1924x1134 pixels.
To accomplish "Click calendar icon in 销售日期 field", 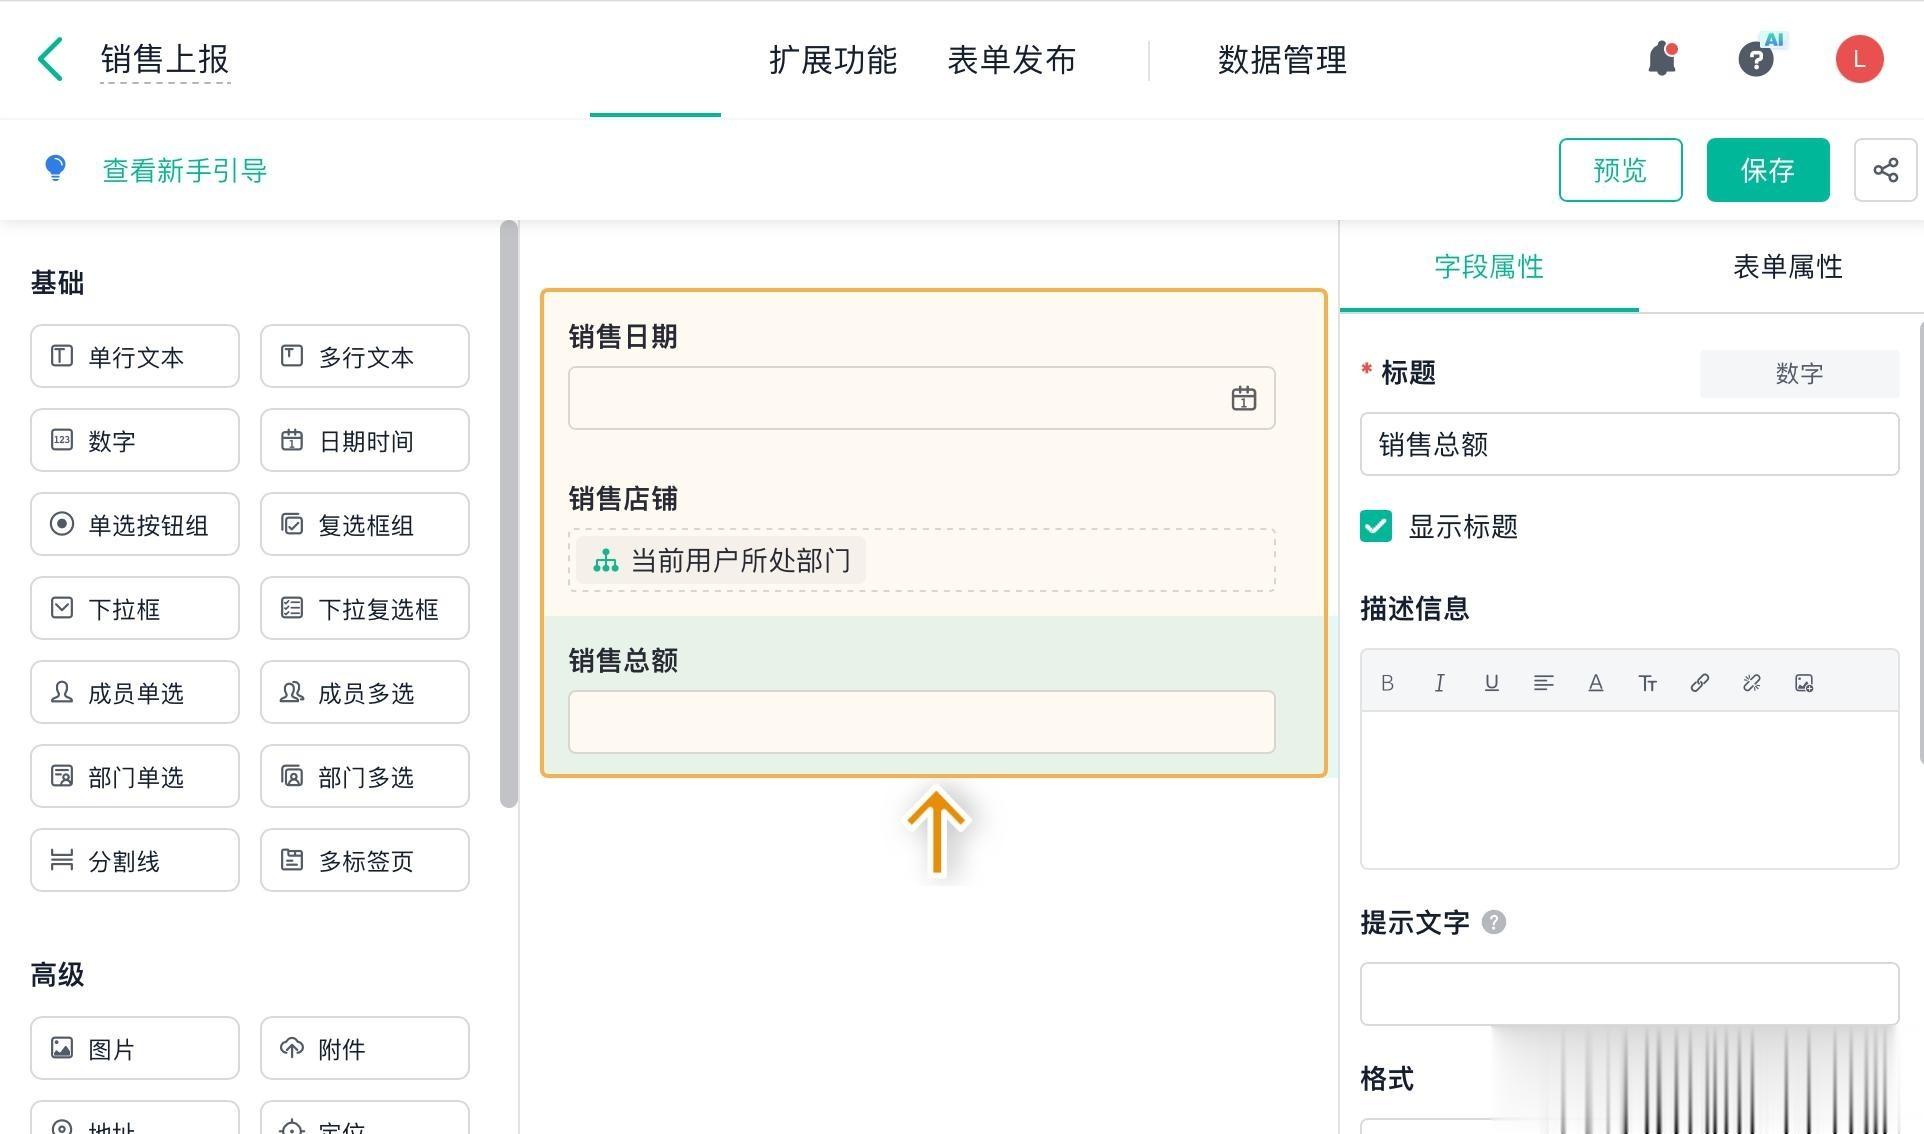I will [1243, 398].
